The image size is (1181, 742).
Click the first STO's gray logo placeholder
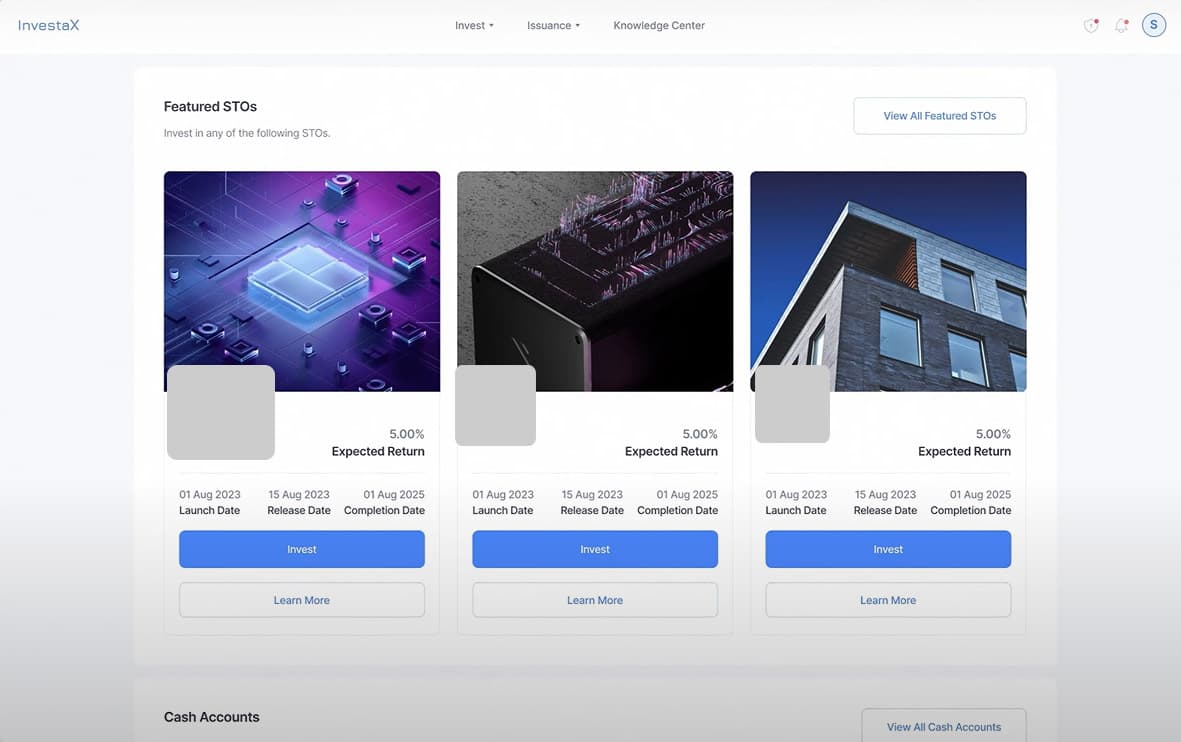click(x=221, y=412)
